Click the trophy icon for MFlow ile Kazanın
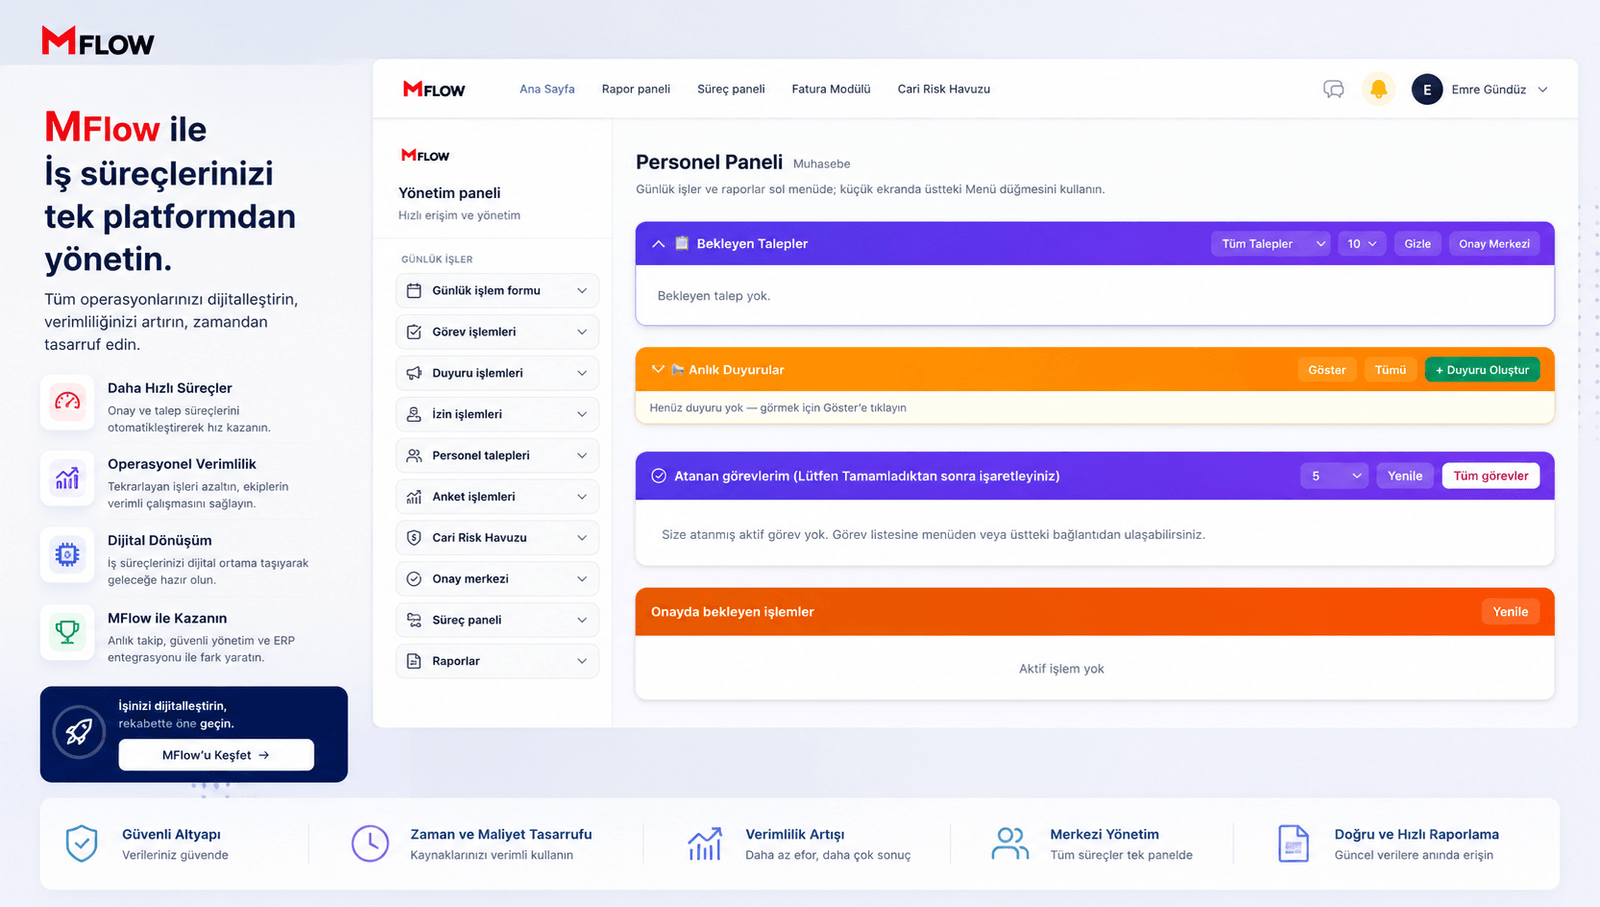This screenshot has width=1600, height=907. click(67, 632)
